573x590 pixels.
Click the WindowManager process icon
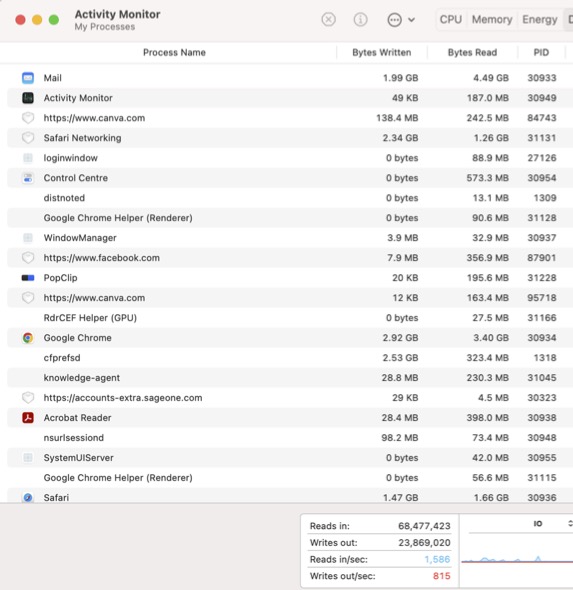[x=28, y=238]
